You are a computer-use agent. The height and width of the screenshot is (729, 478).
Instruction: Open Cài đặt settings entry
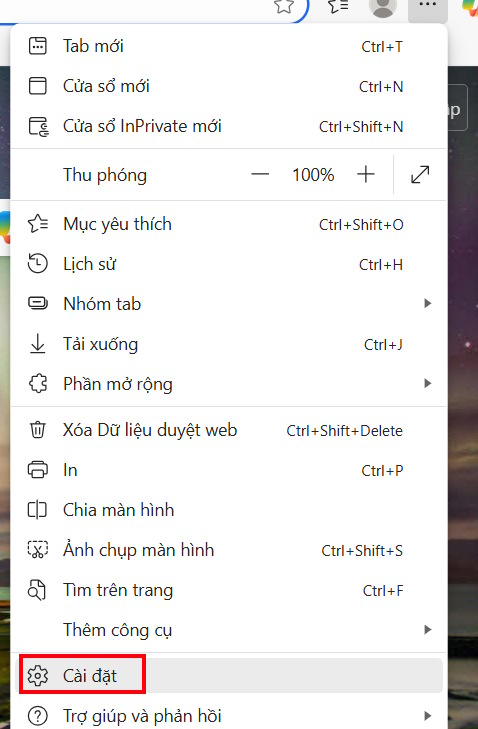click(228, 676)
